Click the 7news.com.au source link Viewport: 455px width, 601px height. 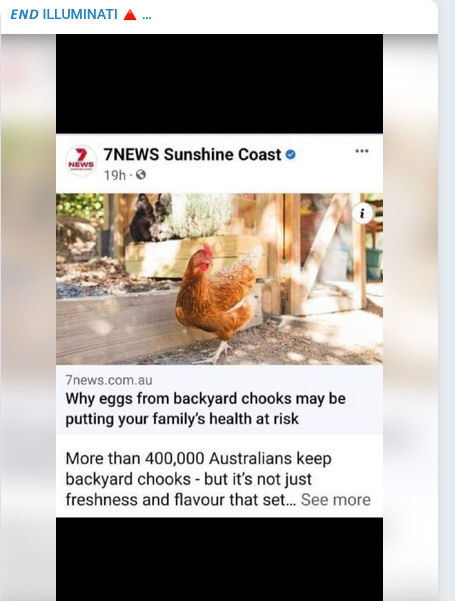(109, 380)
